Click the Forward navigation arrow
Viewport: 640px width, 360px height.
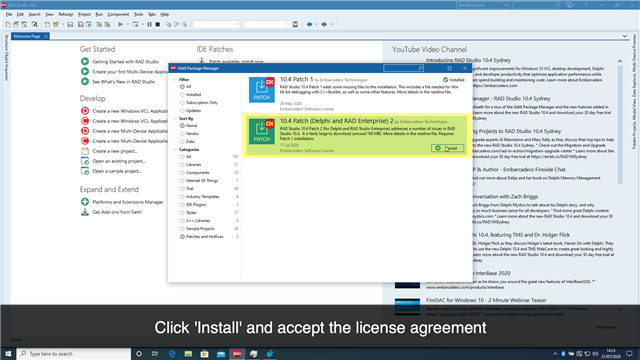point(324,24)
